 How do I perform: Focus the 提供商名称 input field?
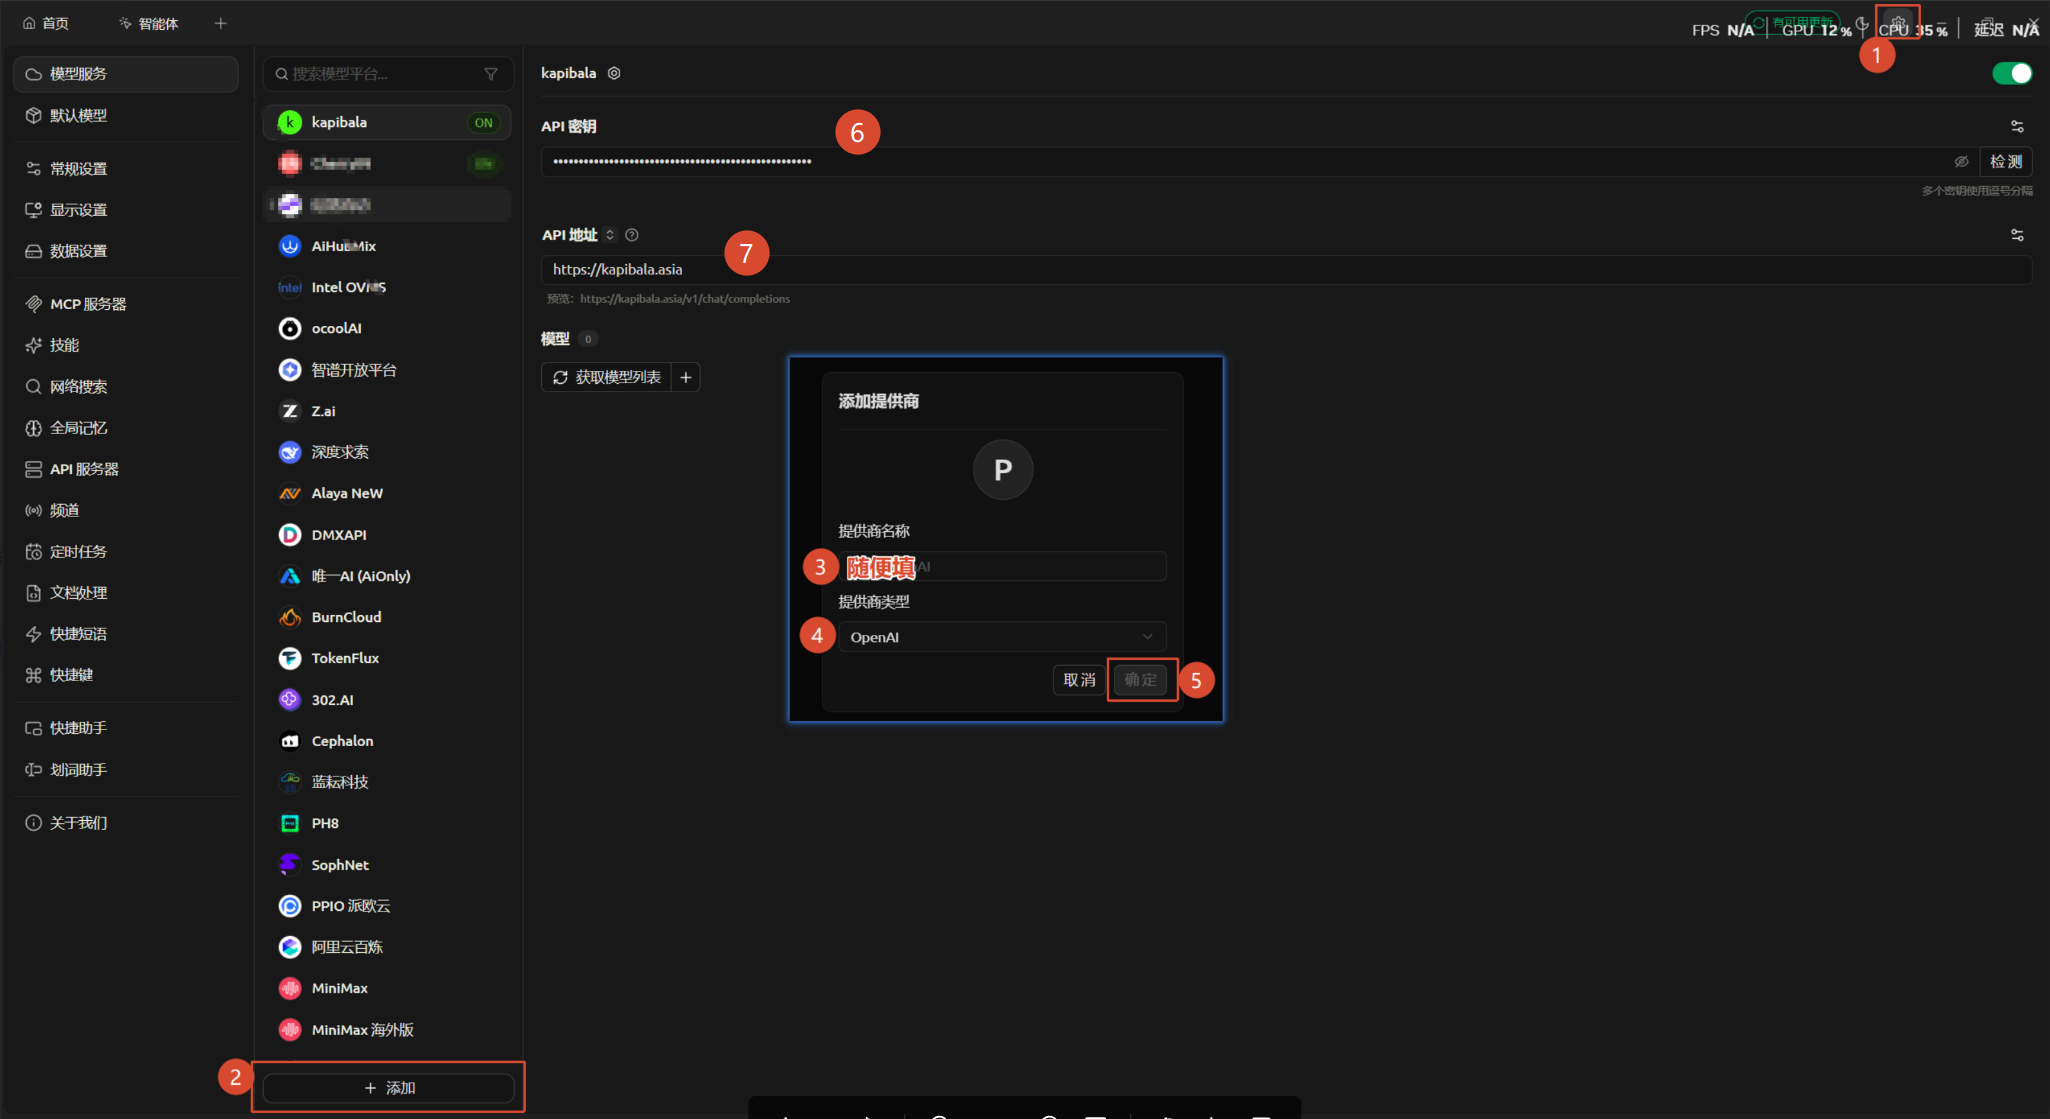[1002, 566]
